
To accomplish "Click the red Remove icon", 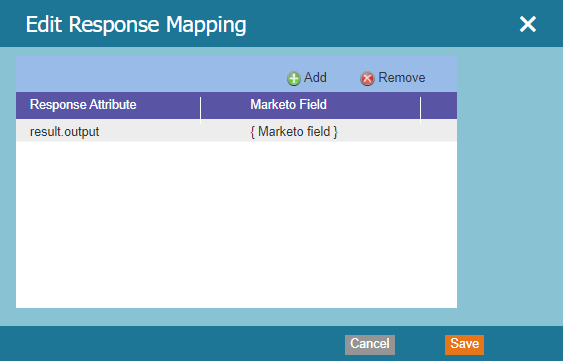I will (367, 79).
